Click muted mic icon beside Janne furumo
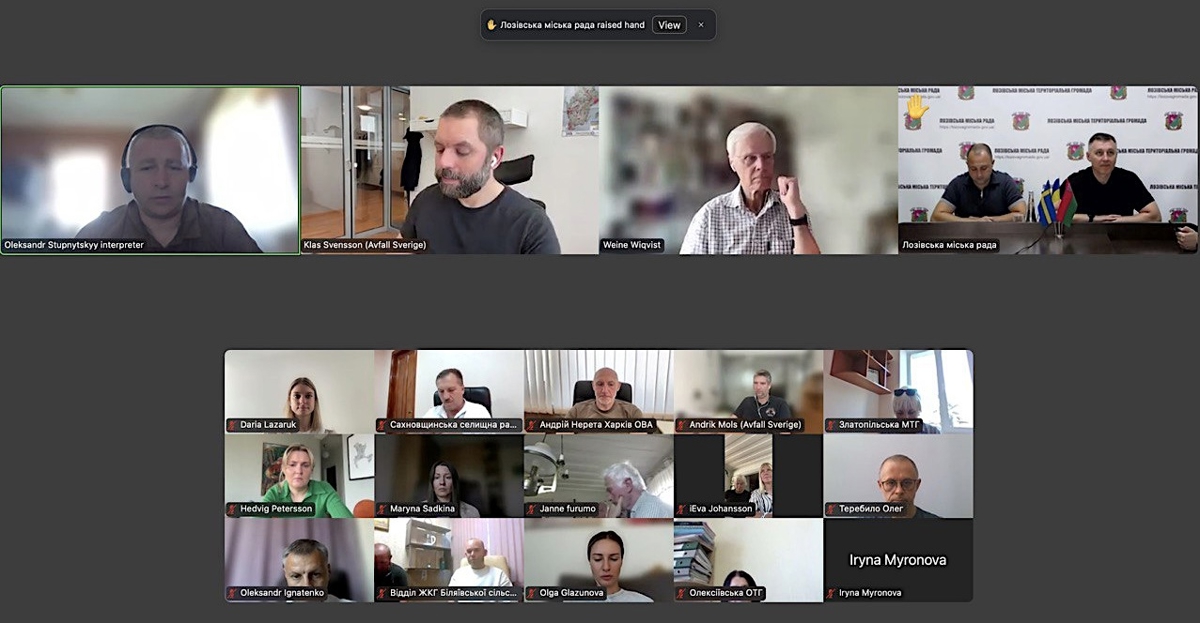Image resolution: width=1200 pixels, height=623 pixels. click(532, 509)
